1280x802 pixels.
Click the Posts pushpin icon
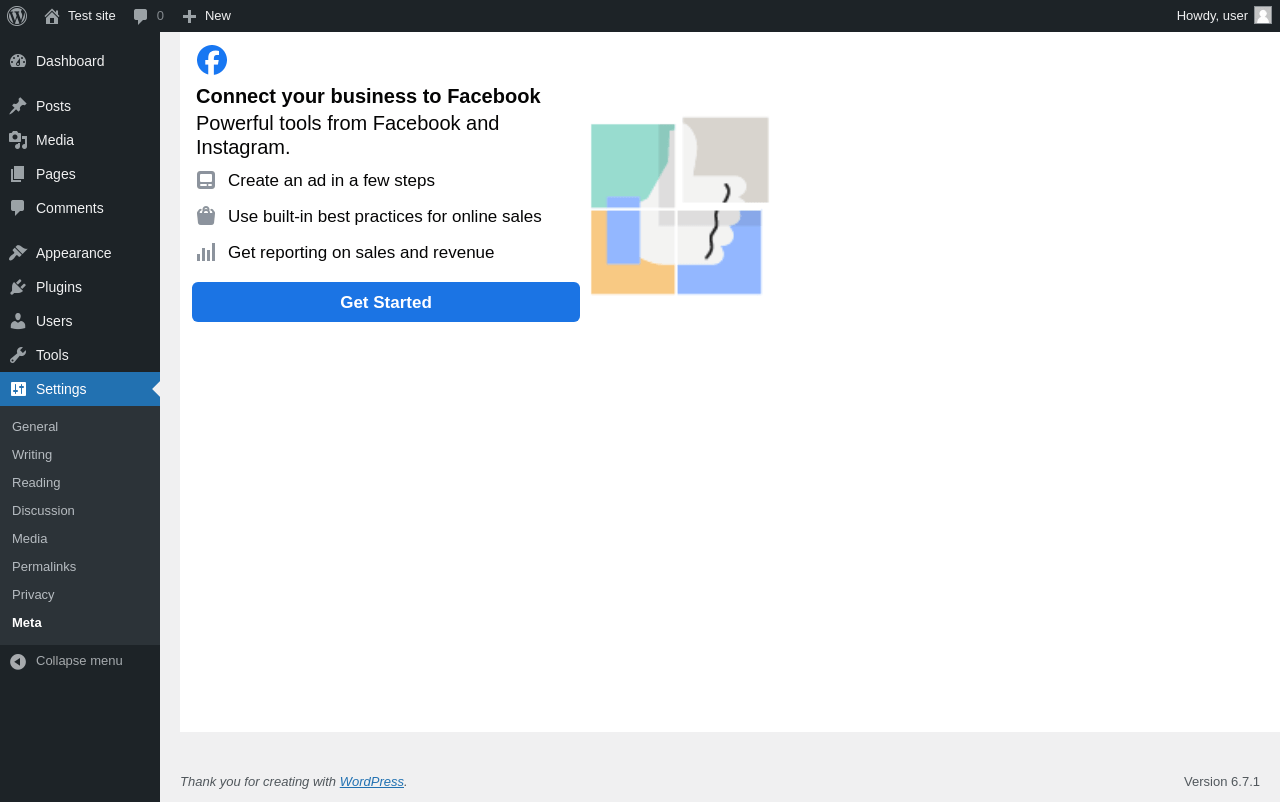[x=18, y=106]
